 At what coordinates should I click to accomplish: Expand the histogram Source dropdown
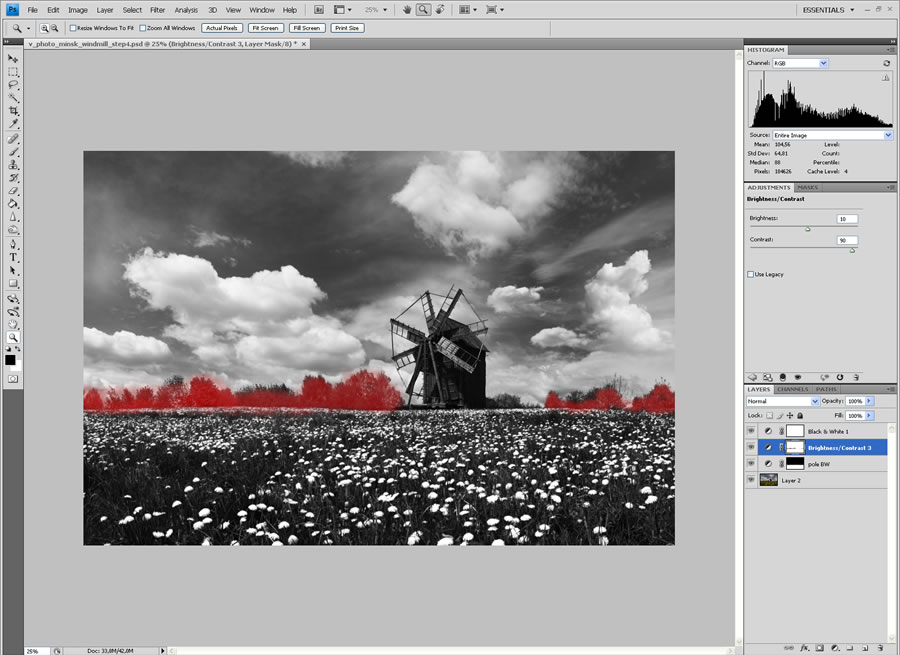click(831, 135)
